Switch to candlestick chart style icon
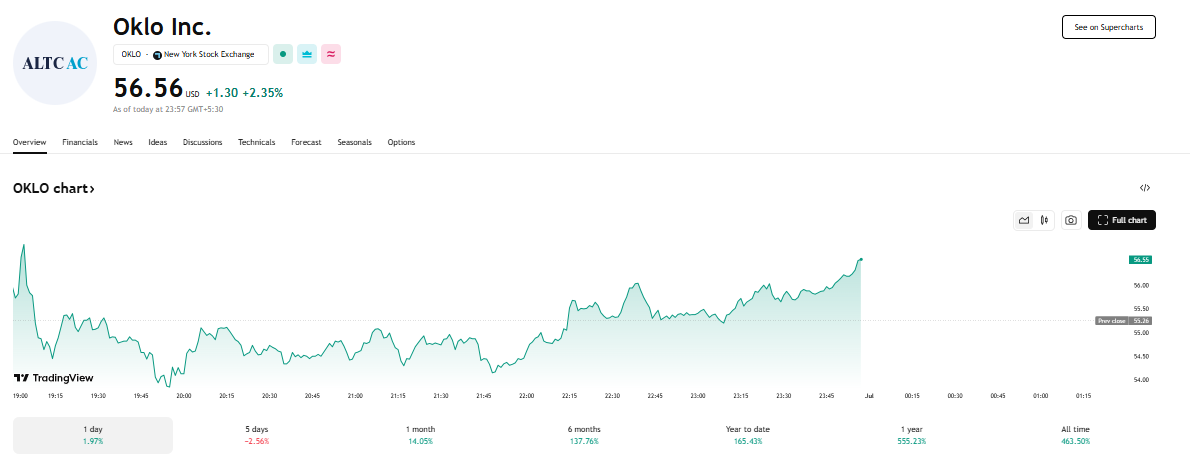Viewport: 1190px width, 466px height. tap(1045, 220)
